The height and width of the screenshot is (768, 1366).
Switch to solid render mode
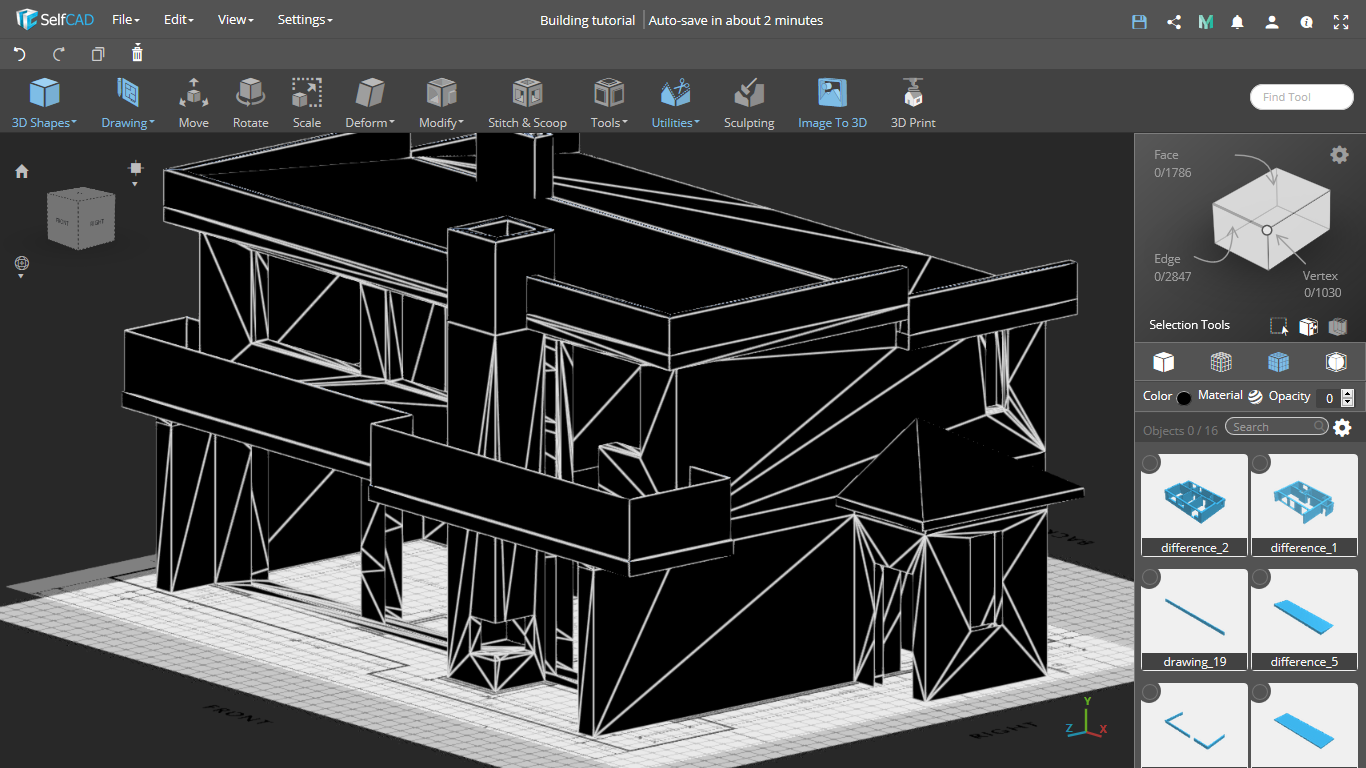pyautogui.click(x=1163, y=361)
